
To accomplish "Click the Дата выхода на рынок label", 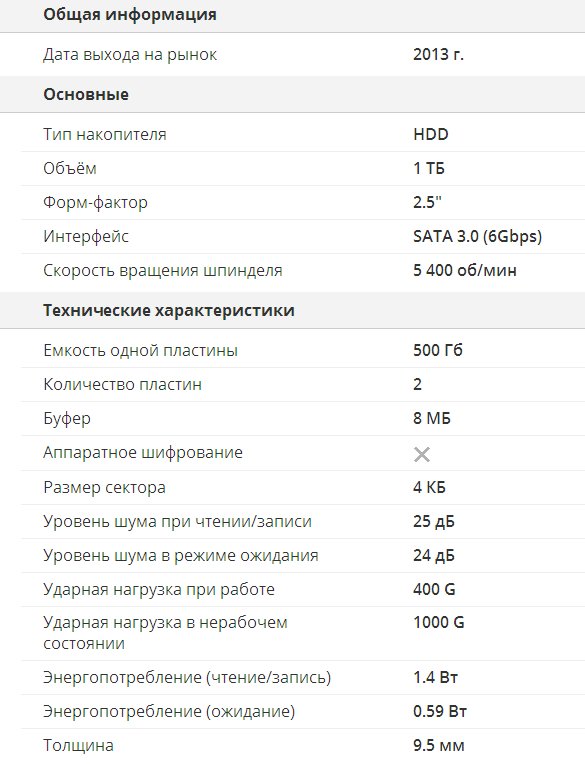I will point(130,54).
